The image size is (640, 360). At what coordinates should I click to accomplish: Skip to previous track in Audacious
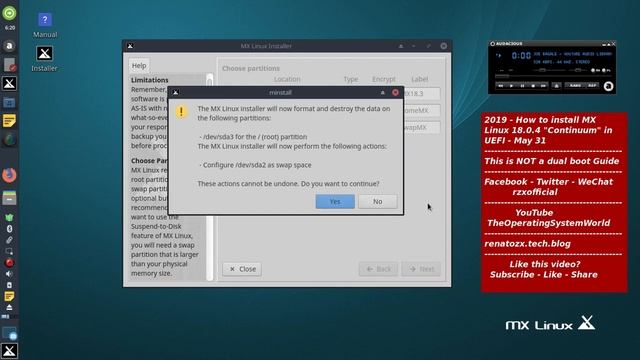click(x=501, y=86)
